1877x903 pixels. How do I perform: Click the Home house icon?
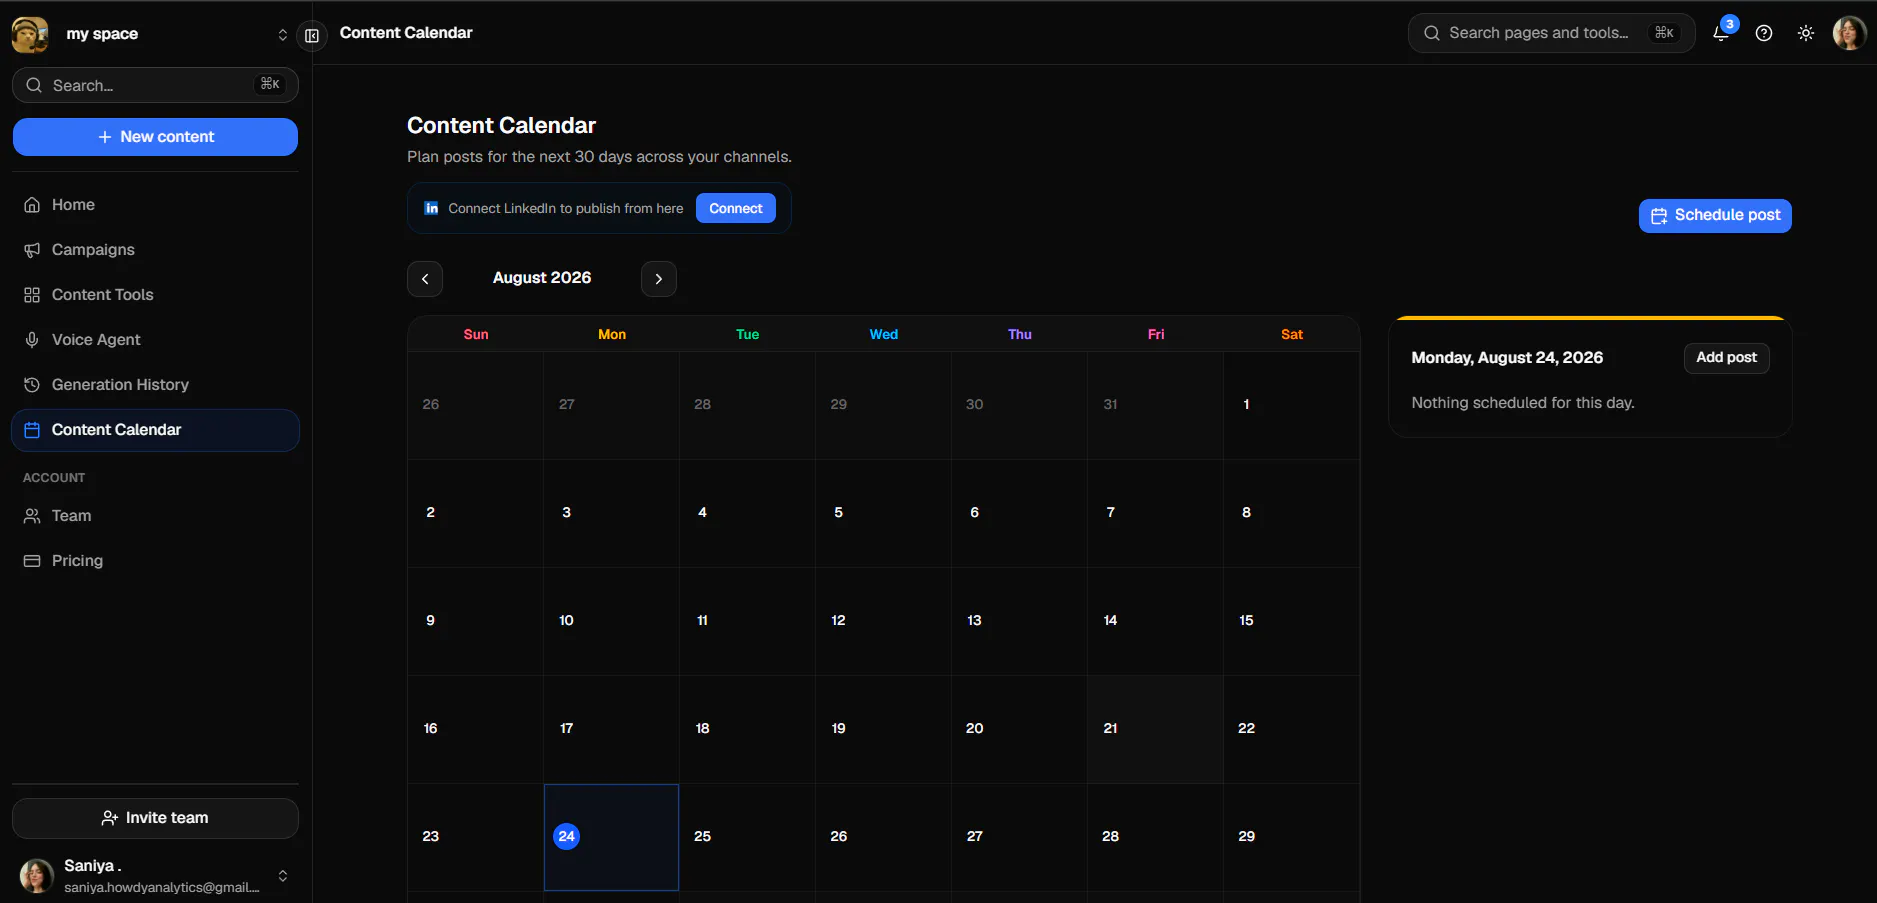[x=32, y=205]
